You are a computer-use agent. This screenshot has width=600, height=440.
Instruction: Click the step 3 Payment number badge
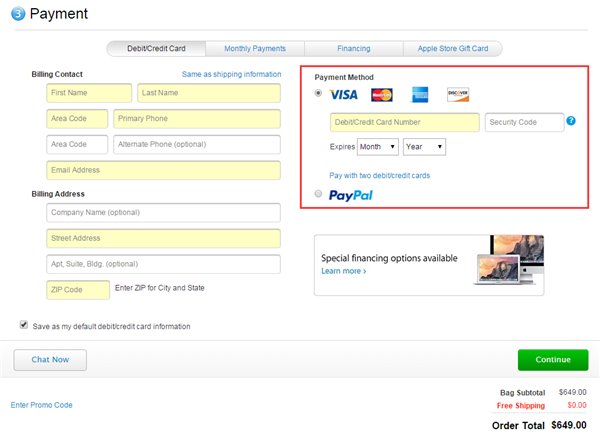tap(18, 15)
